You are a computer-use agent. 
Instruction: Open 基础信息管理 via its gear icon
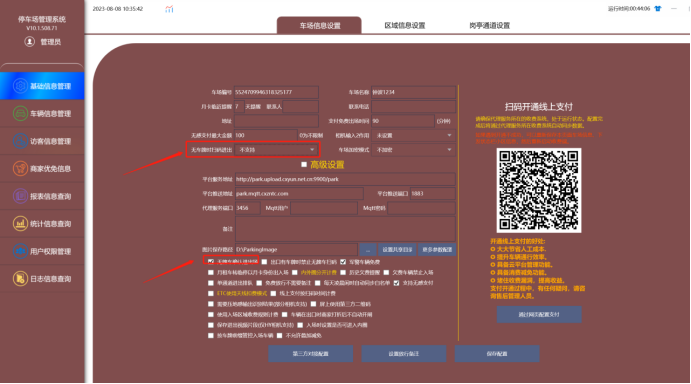(x=20, y=86)
